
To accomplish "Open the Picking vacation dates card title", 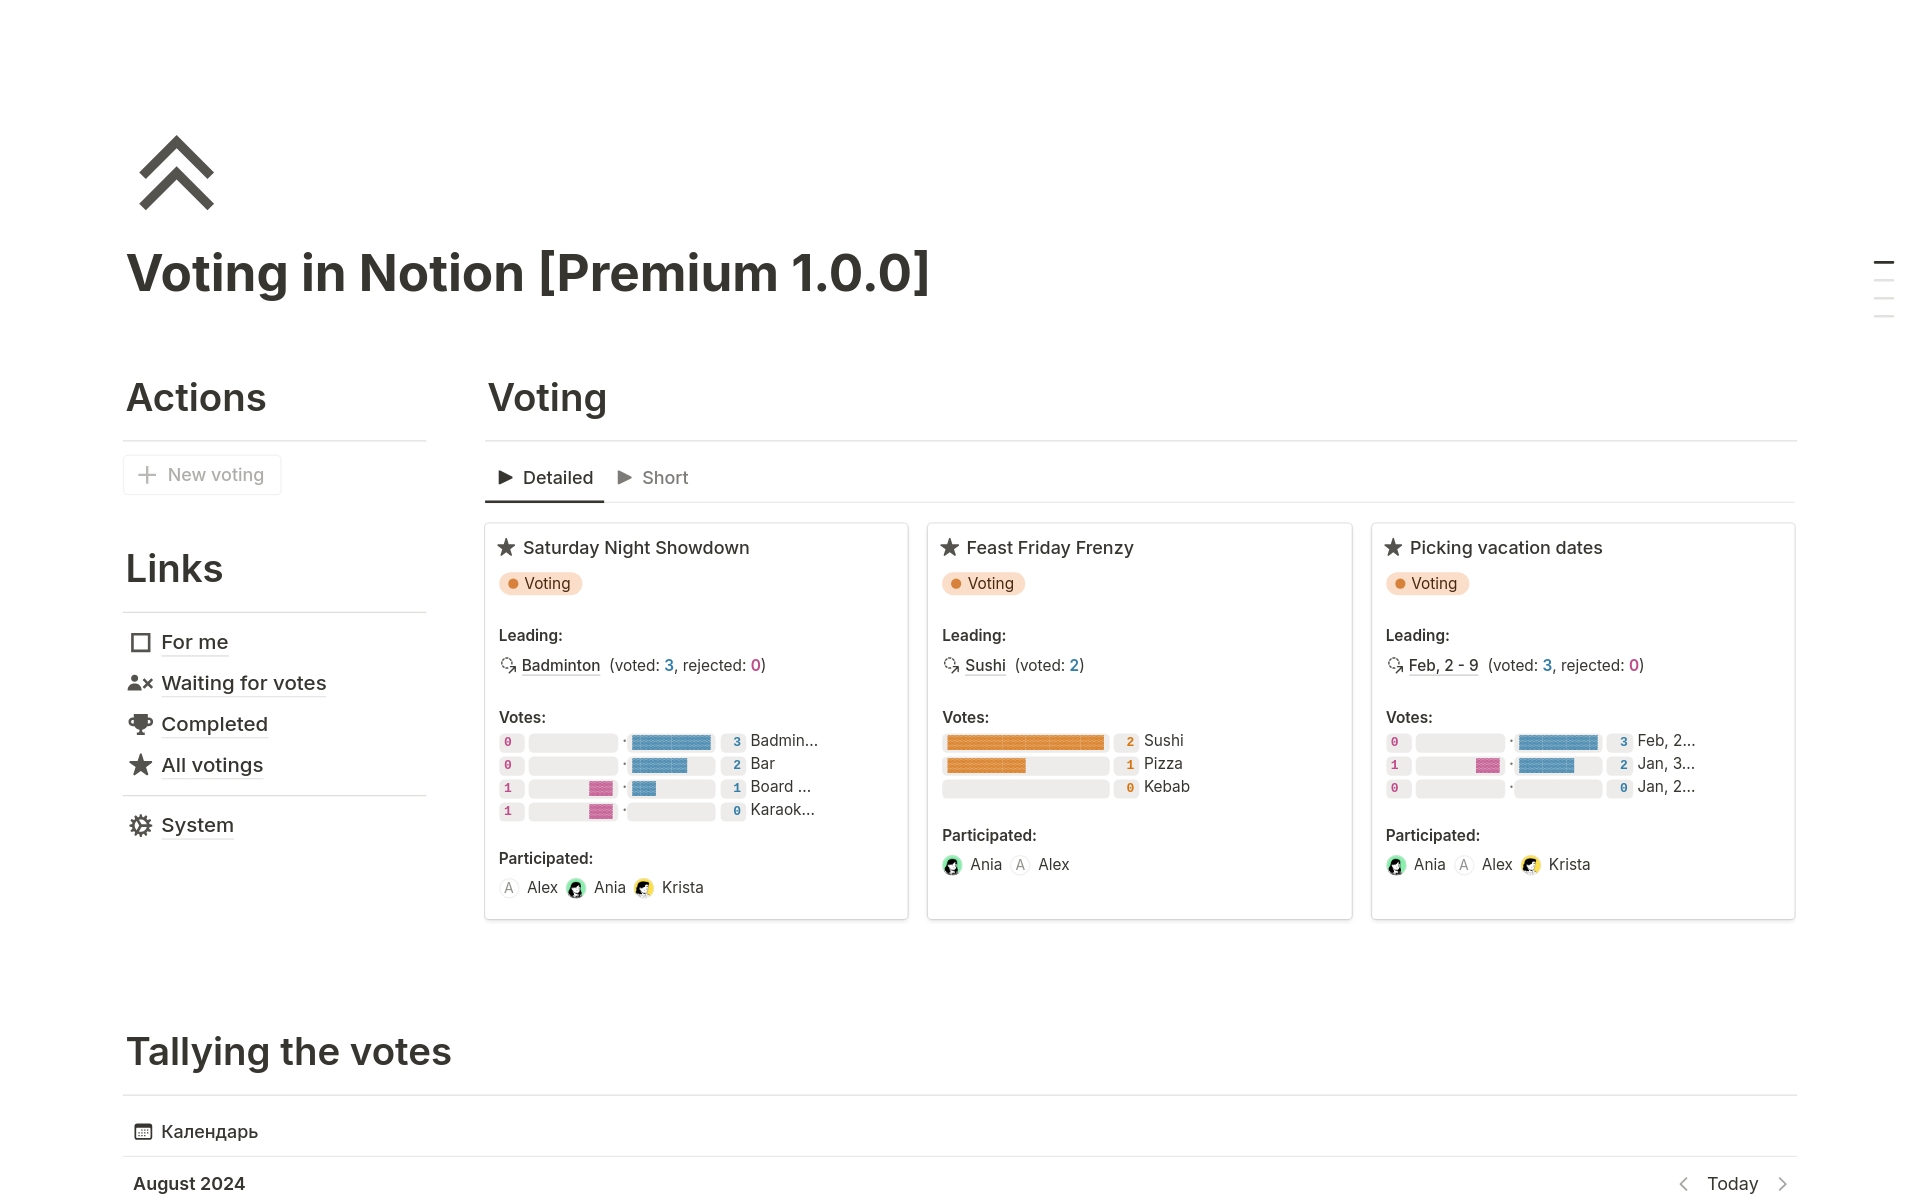I will click(x=1505, y=548).
